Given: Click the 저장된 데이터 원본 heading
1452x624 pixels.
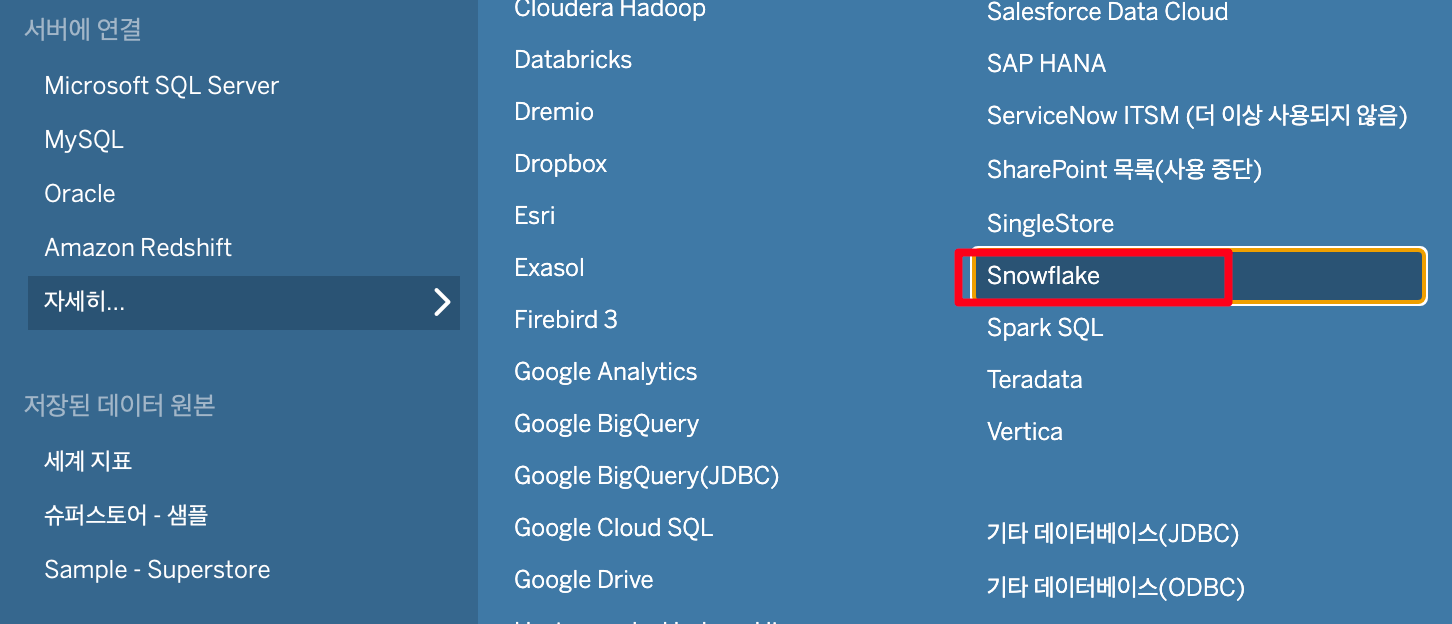Looking at the screenshot, I should [120, 406].
